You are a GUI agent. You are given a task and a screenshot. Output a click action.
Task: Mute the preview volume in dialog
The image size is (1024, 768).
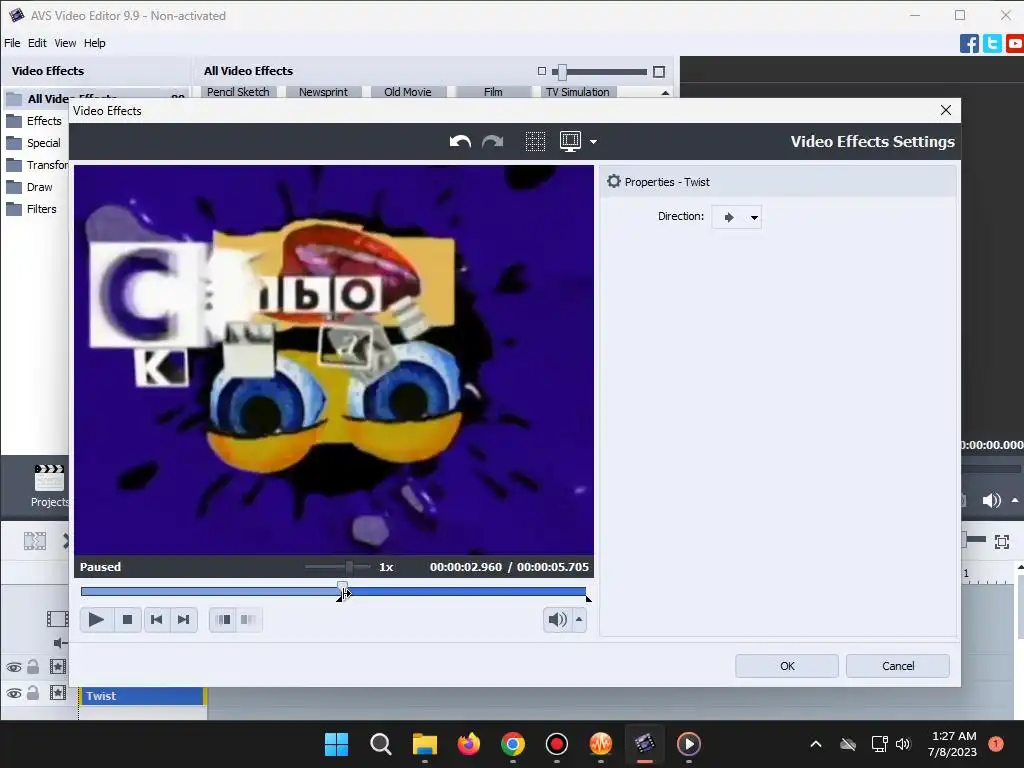pos(557,620)
